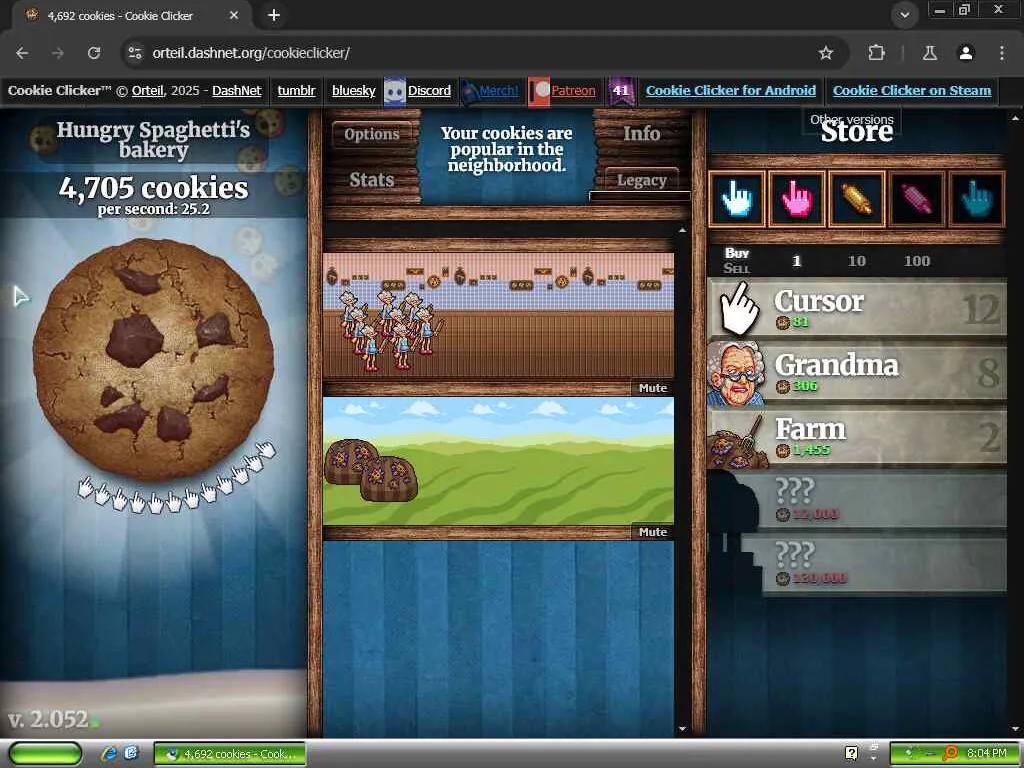This screenshot has height=768, width=1024.
Task: Switch store mode to Buy
Action: (737, 253)
